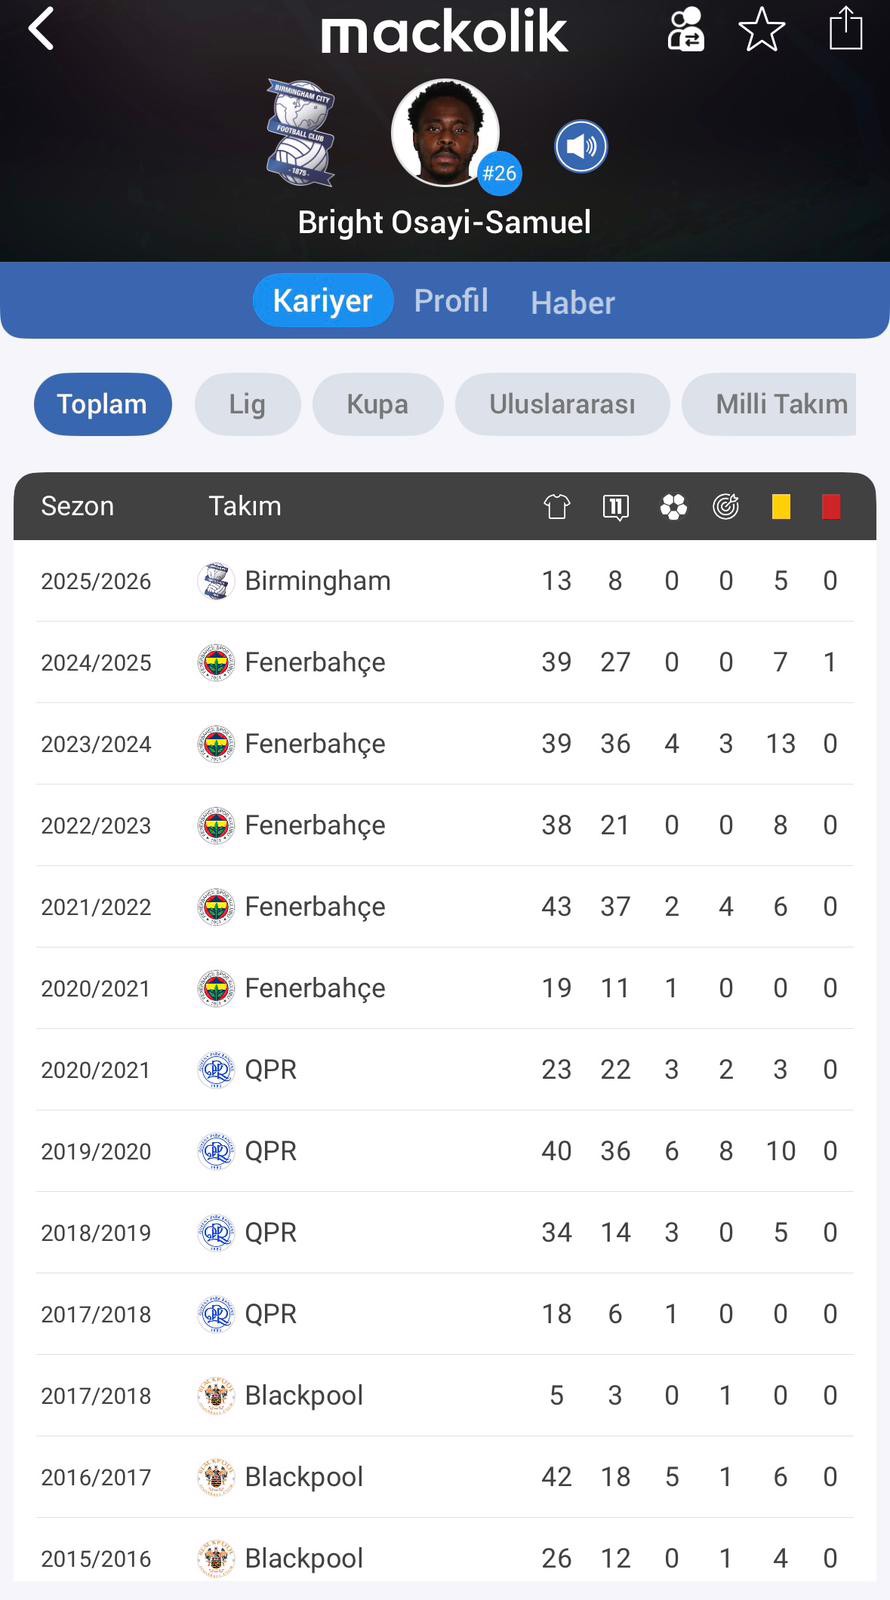Toggle the speaker notification icon

581,147
